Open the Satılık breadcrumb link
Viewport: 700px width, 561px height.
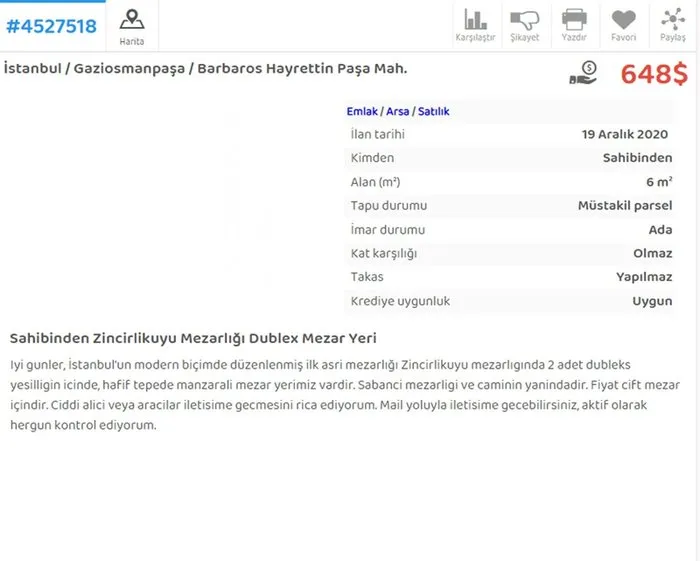[x=434, y=111]
